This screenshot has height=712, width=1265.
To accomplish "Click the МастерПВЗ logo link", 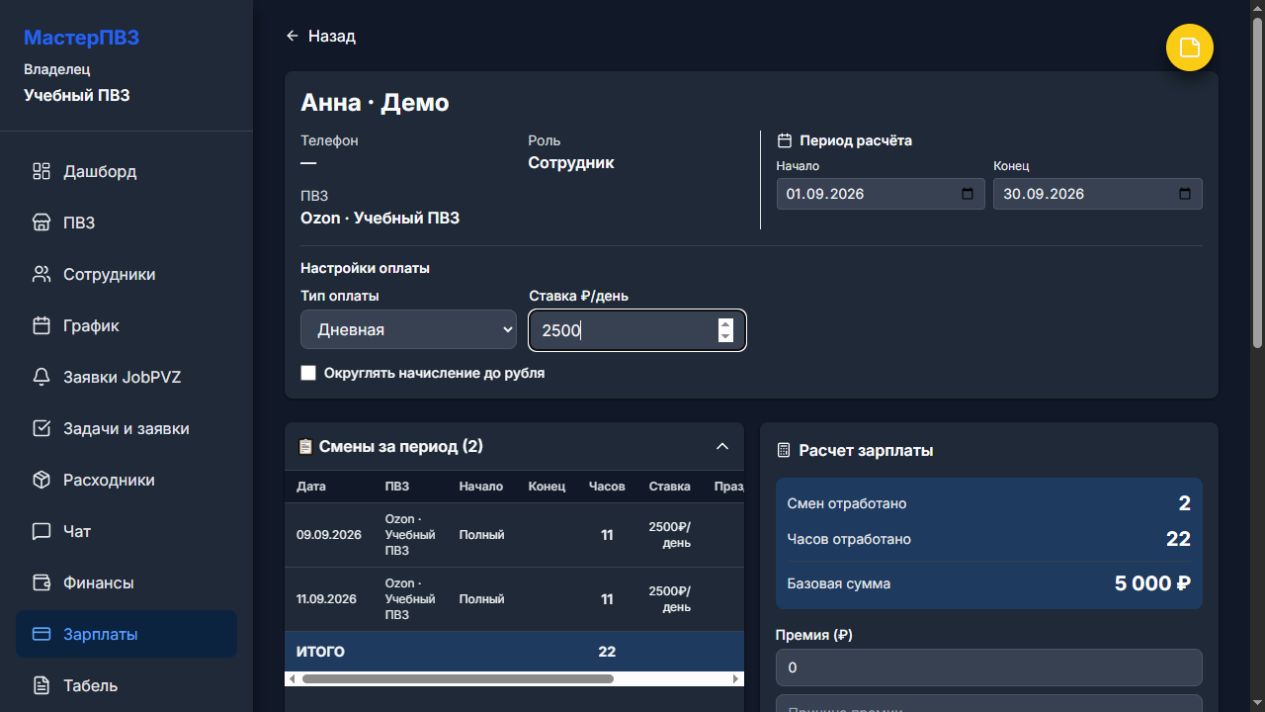I will pyautogui.click(x=81, y=38).
